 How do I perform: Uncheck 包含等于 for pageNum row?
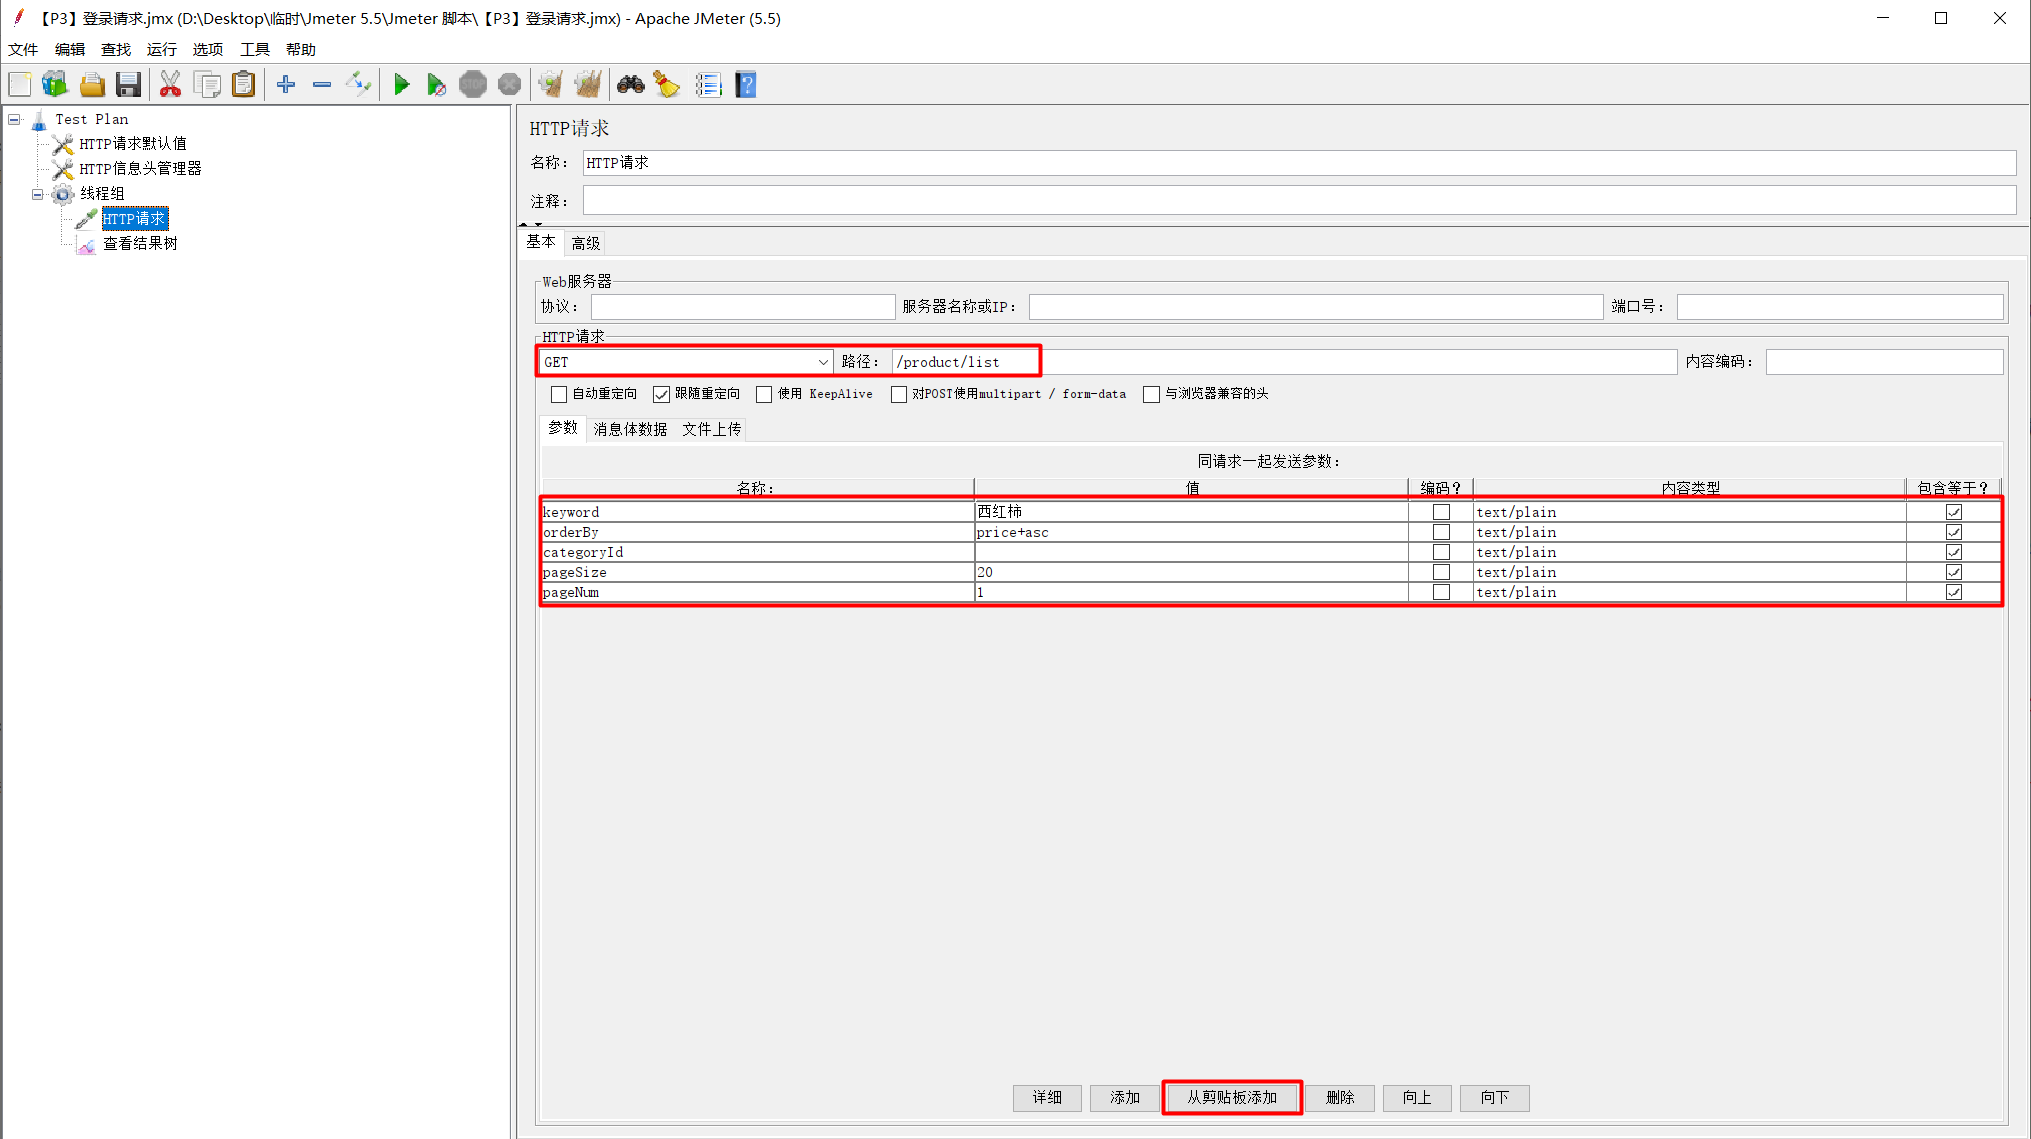[x=1953, y=592]
